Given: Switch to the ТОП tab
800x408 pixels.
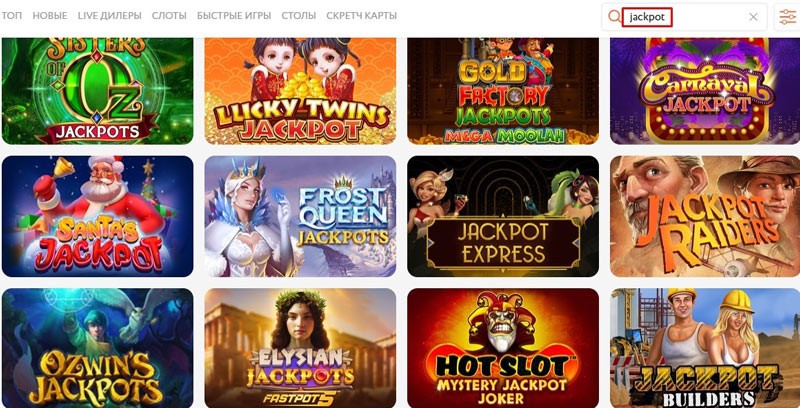Looking at the screenshot, I should coord(11,16).
